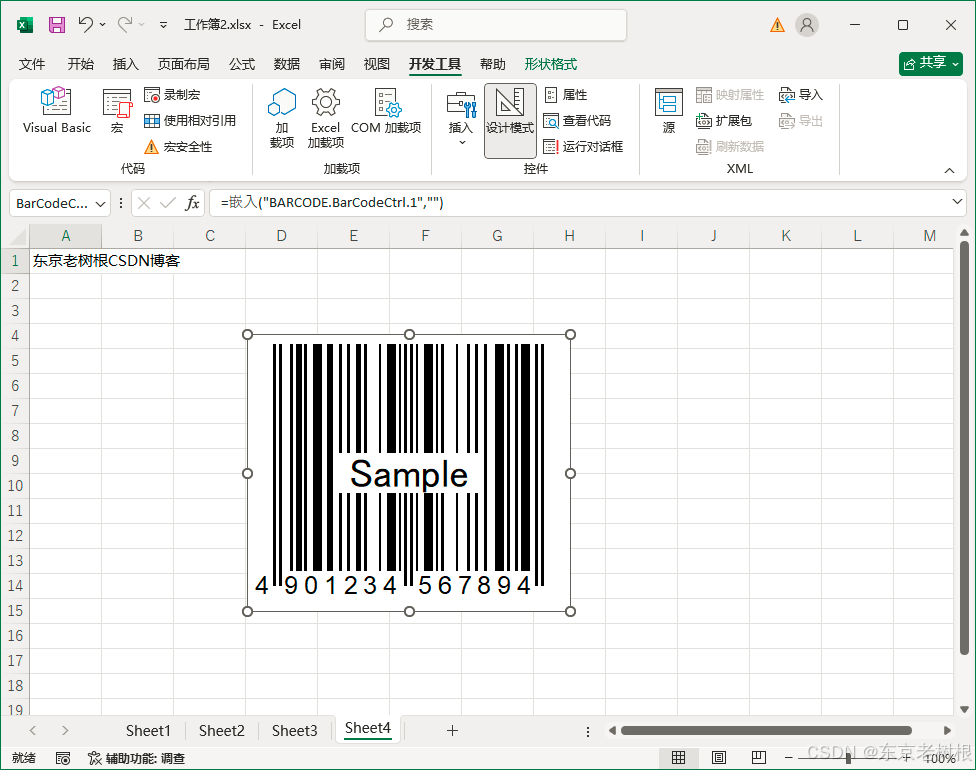Screen dimensions: 976x770
Task: Add a new sheet with plus button
Action: point(453,731)
